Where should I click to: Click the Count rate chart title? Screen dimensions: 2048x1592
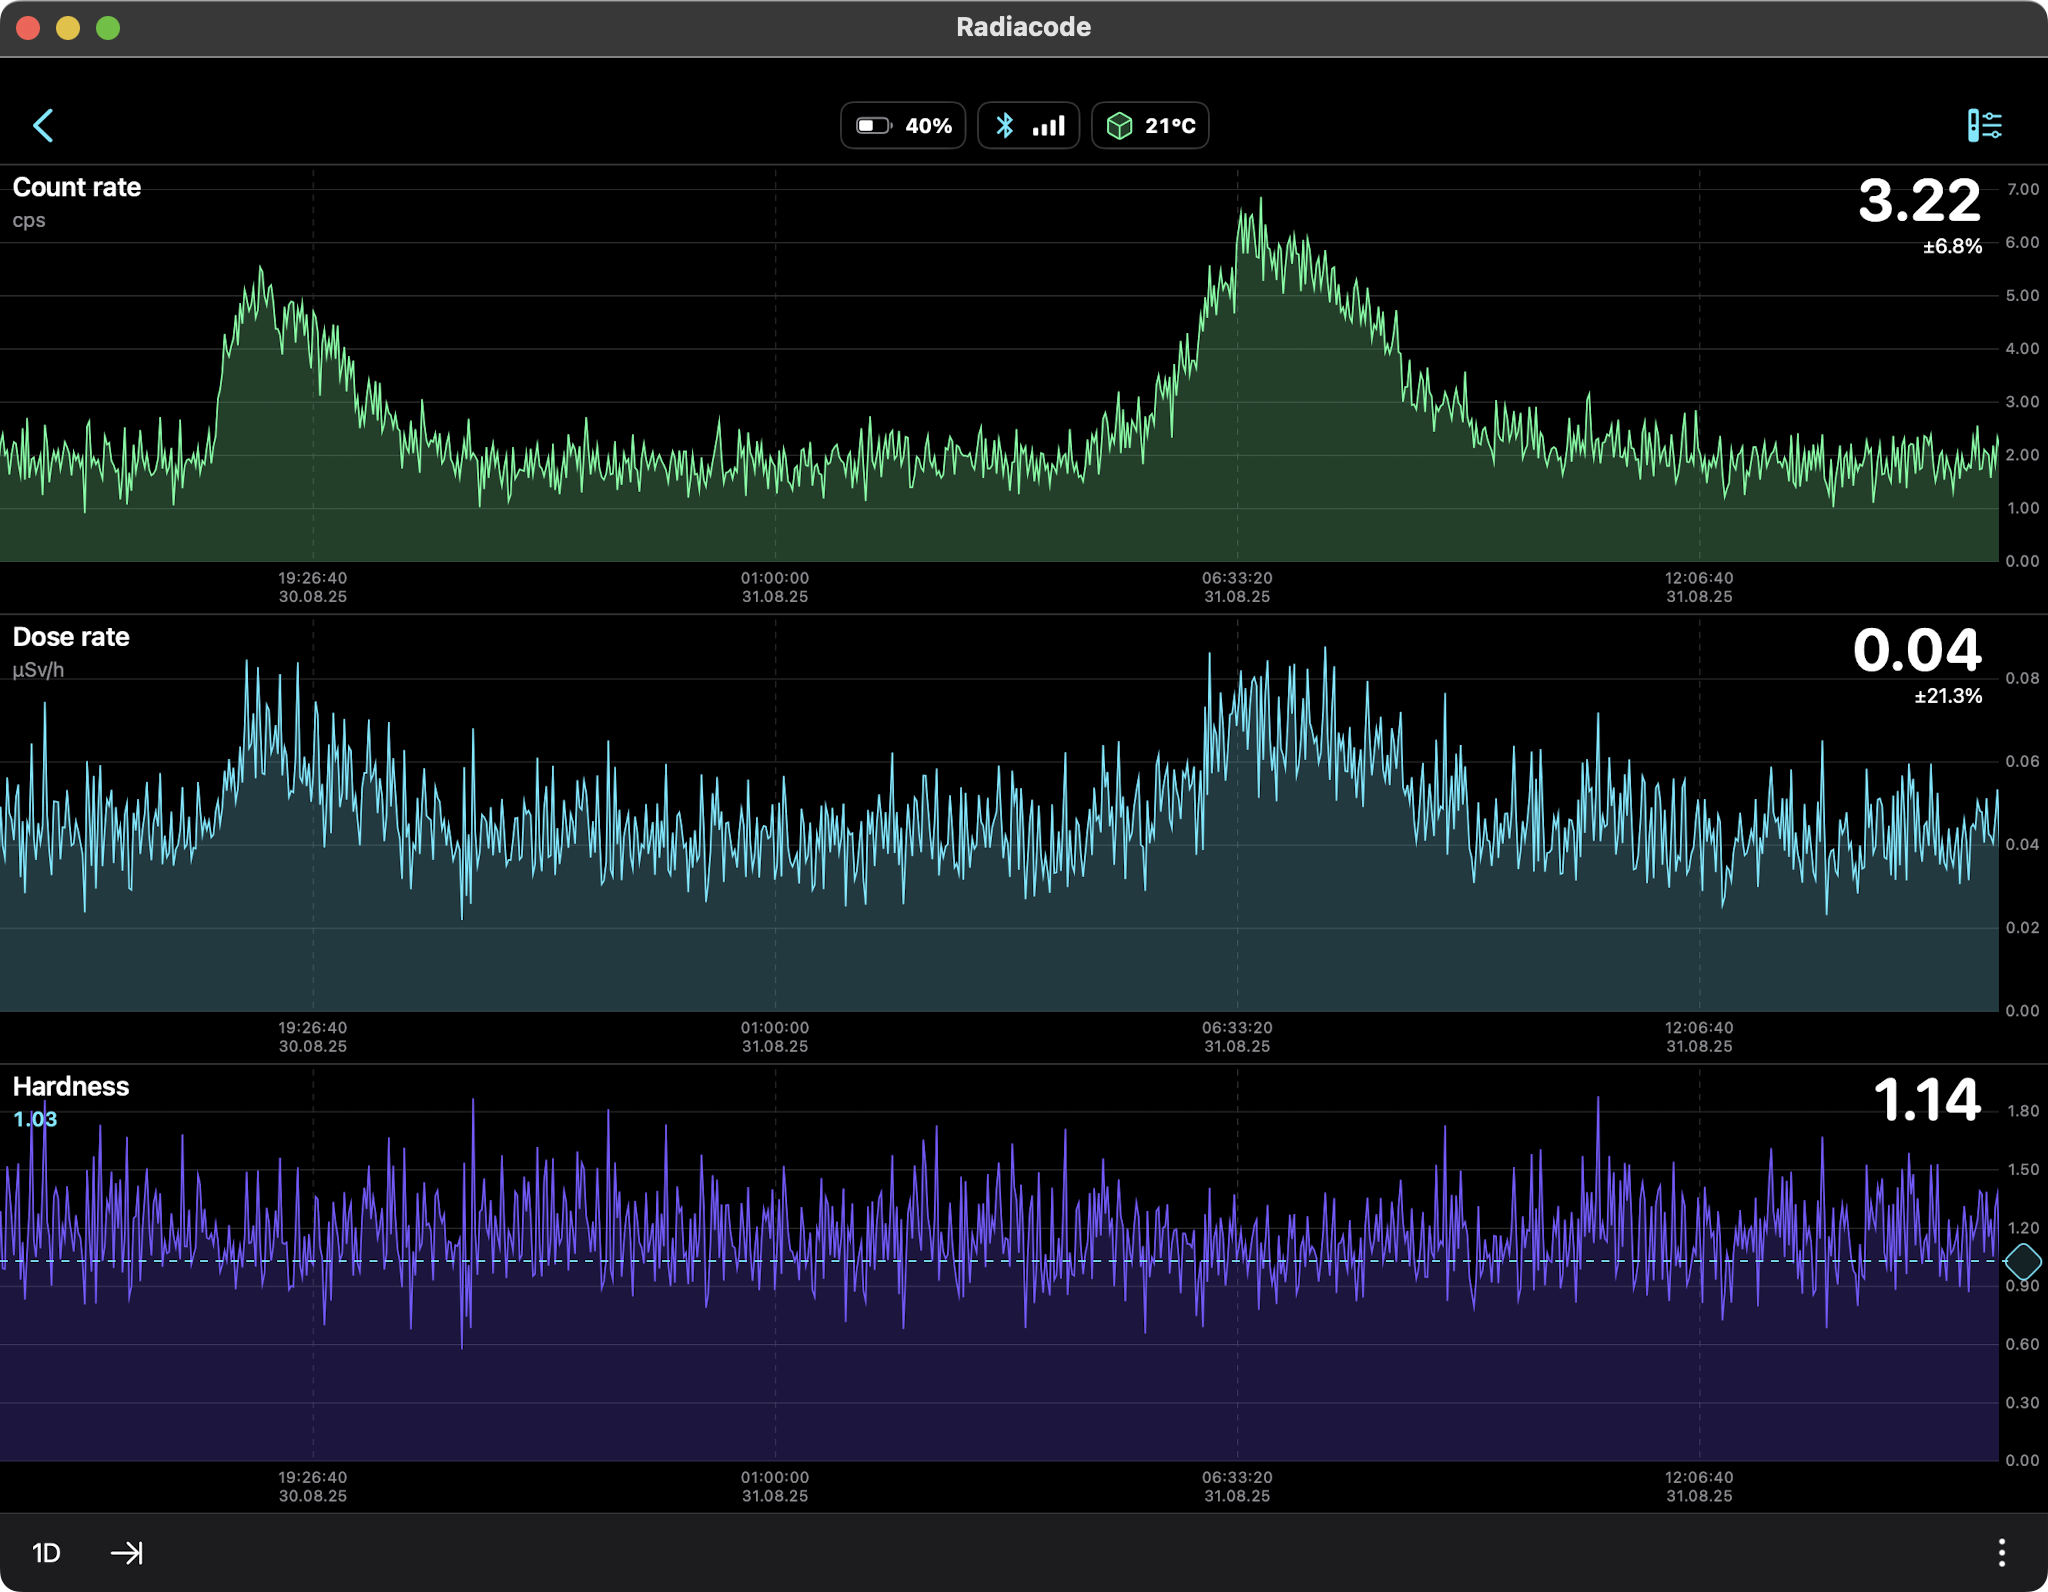77,188
